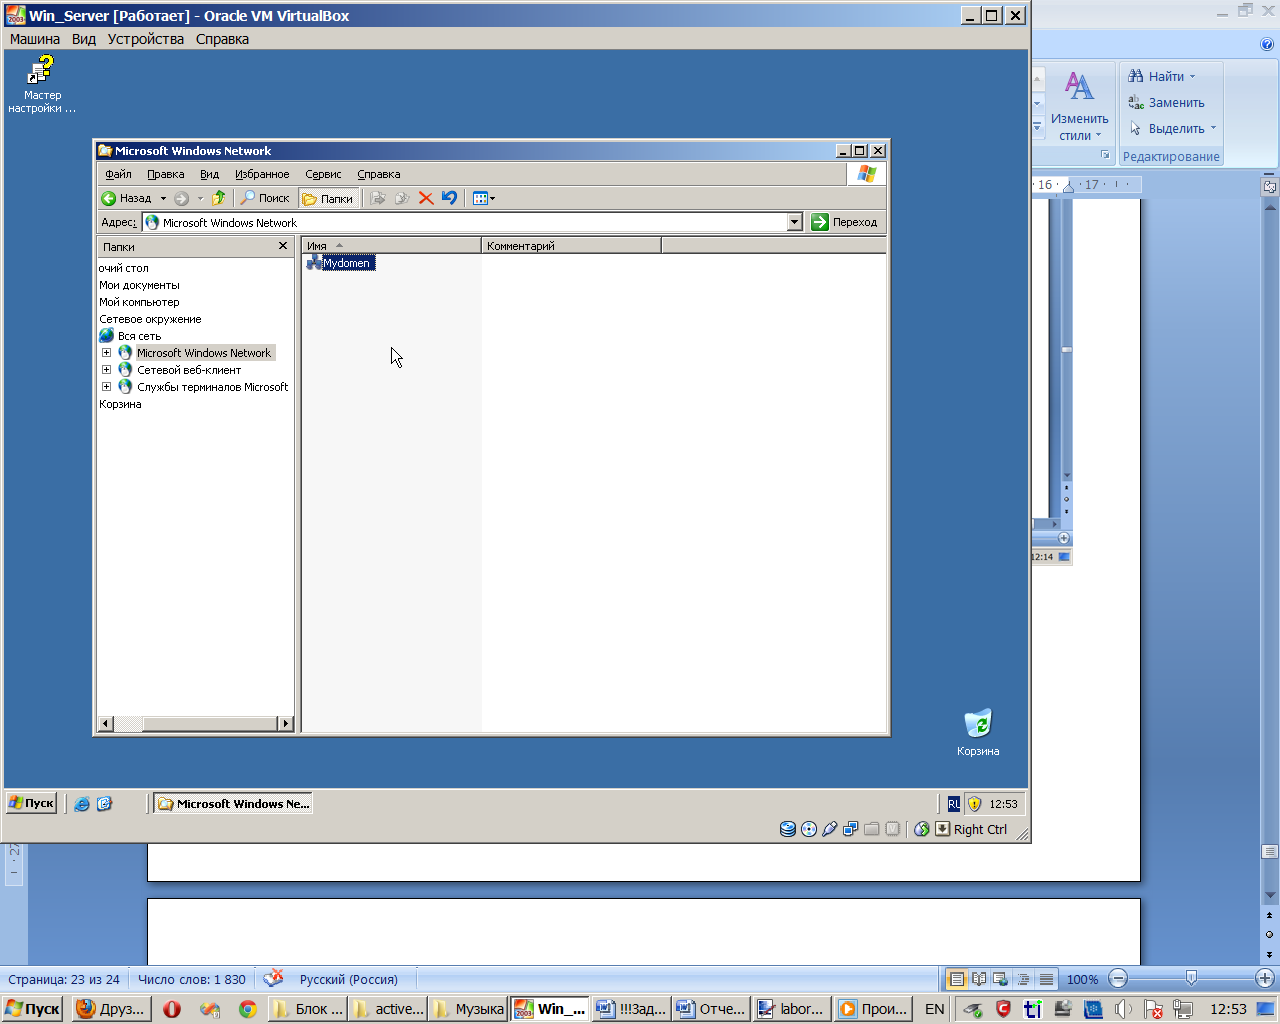Open the Назад history dropdown arrow

(x=163, y=198)
